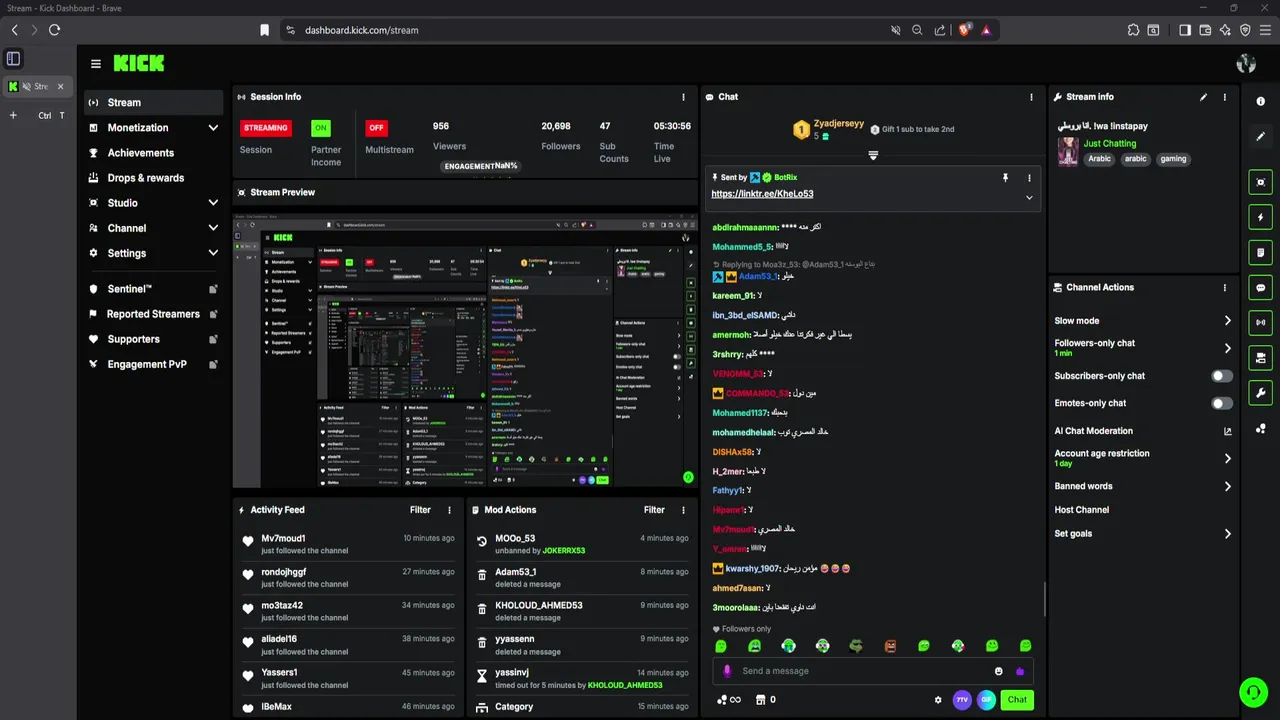
Task: Expand the Monetization sidebar section
Action: coord(152,128)
